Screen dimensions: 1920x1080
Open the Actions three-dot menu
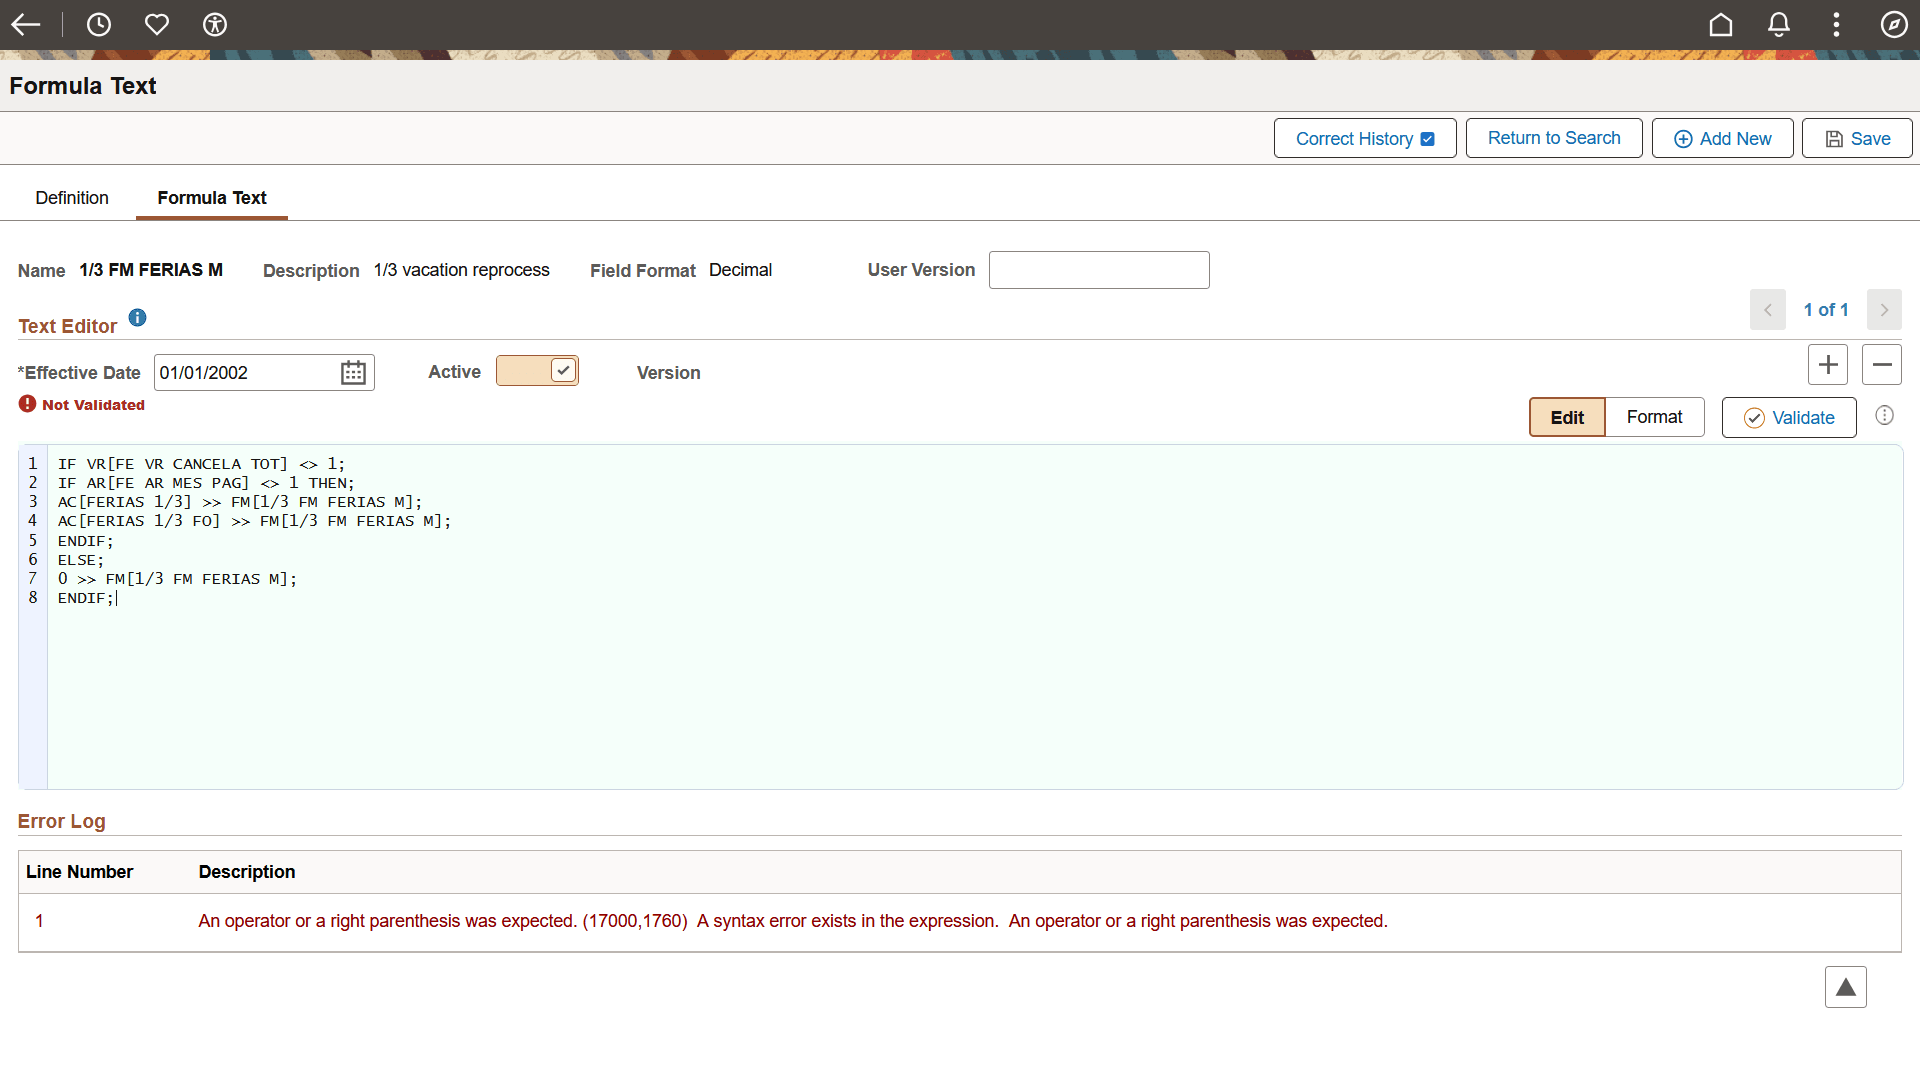(x=1836, y=25)
